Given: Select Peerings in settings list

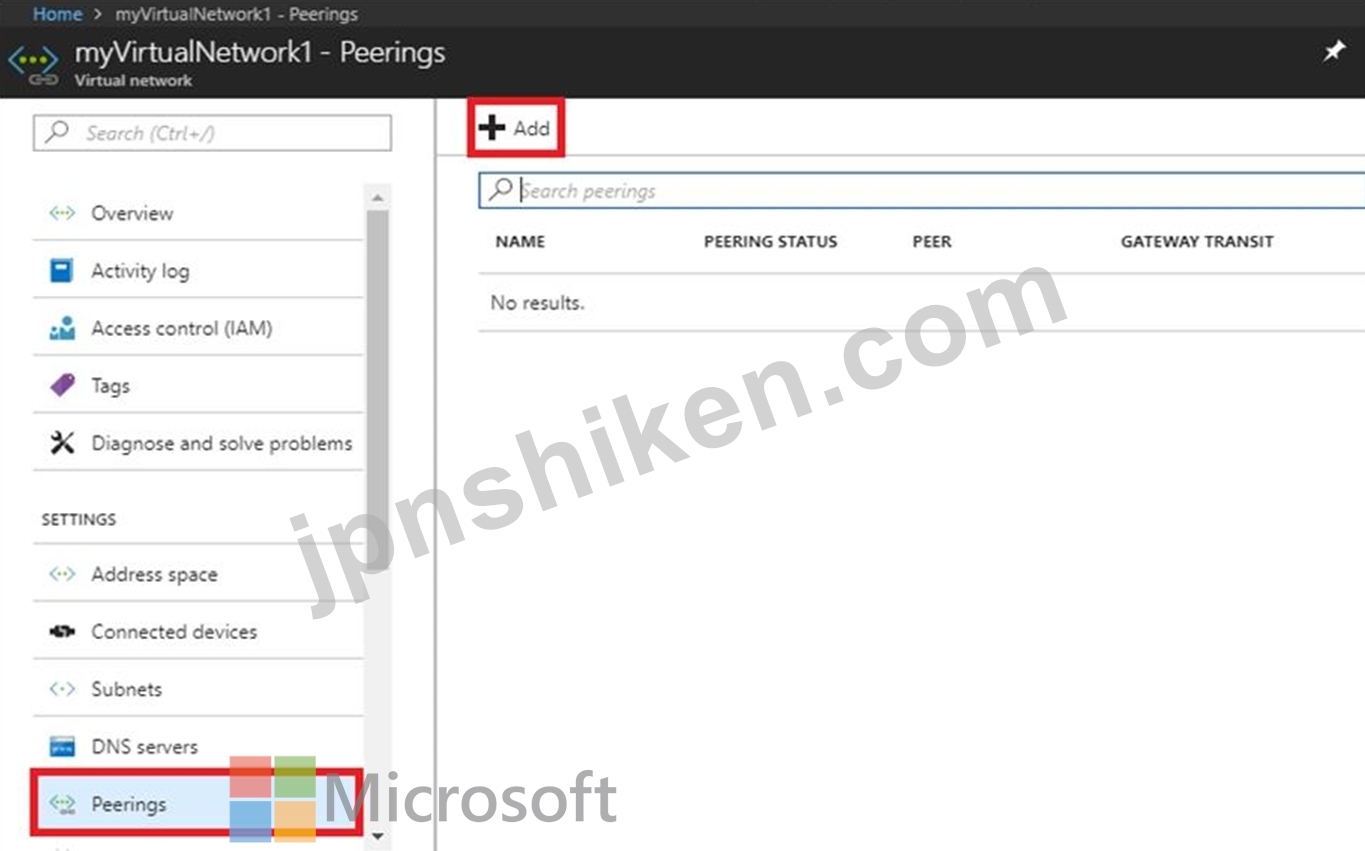Looking at the screenshot, I should click(x=198, y=803).
